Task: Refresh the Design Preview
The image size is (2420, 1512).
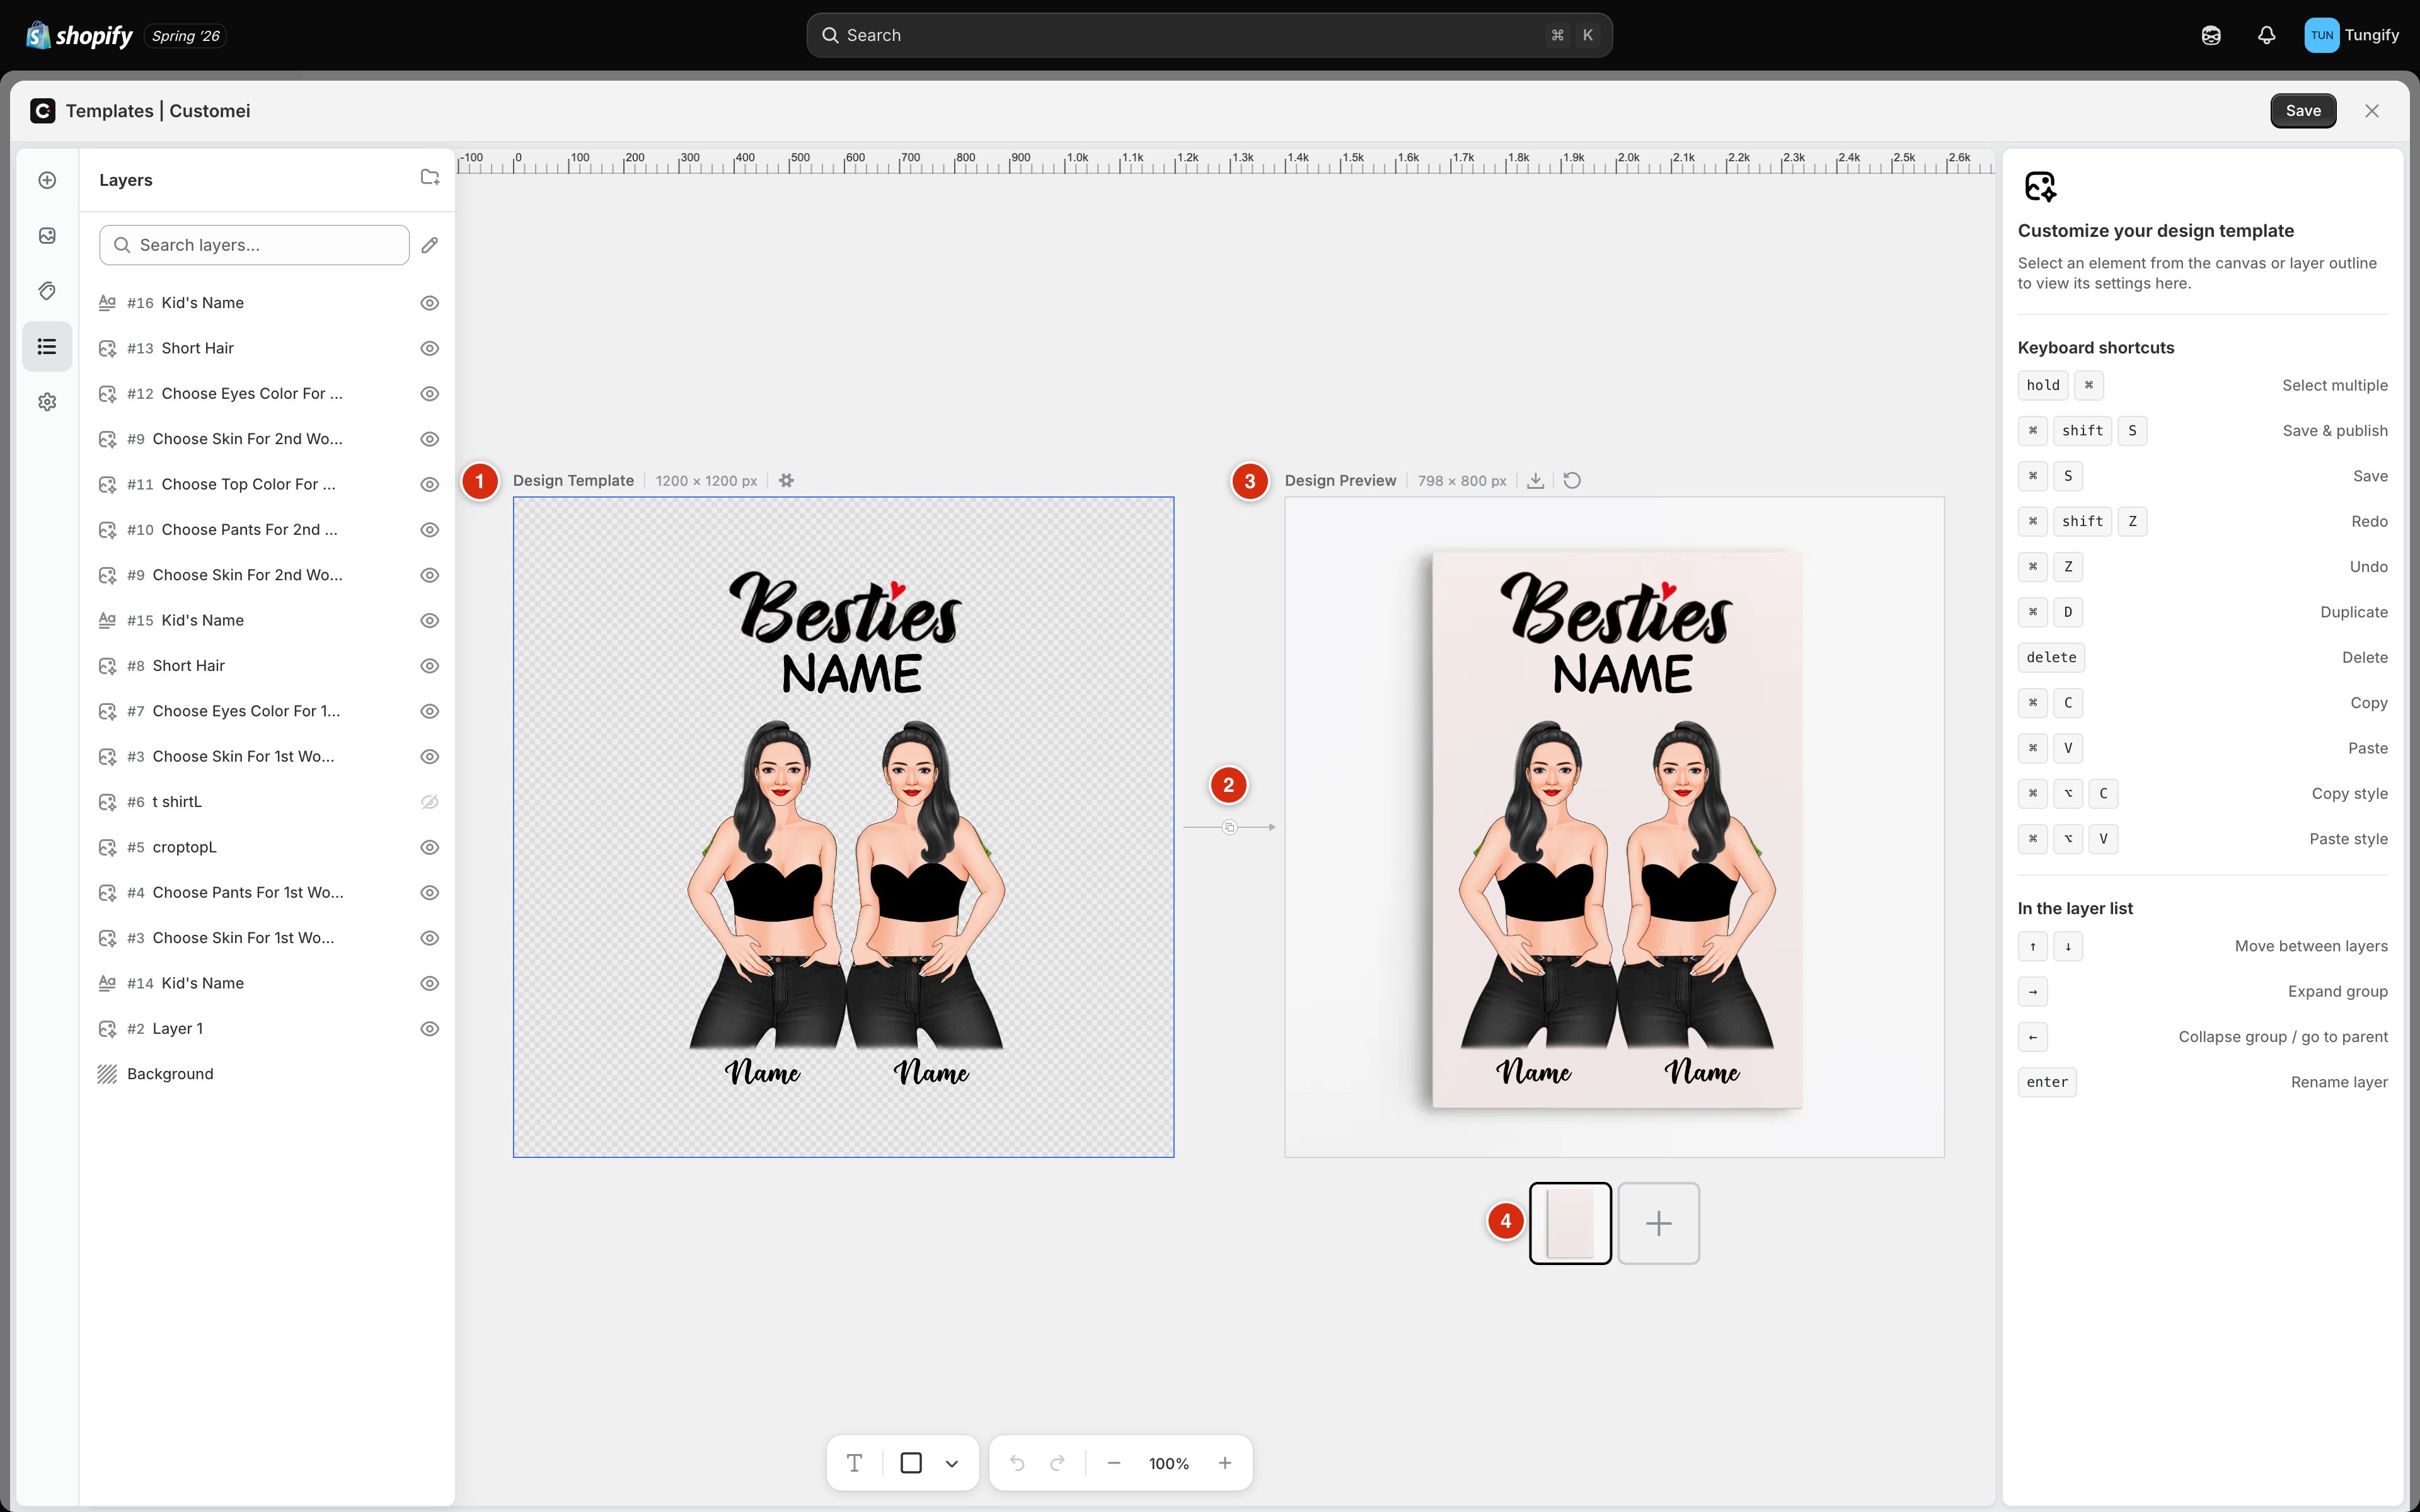Action: (1572, 481)
